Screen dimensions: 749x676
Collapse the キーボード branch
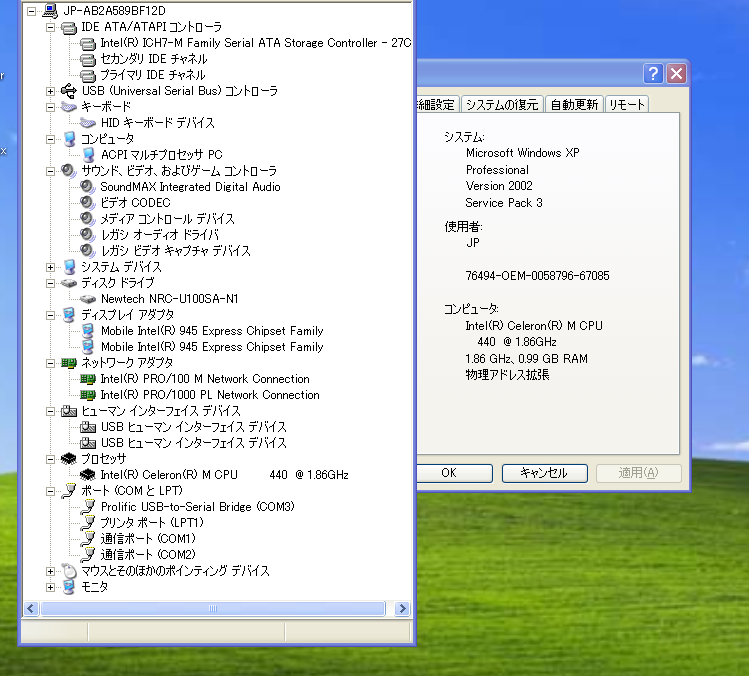pyautogui.click(x=50, y=107)
